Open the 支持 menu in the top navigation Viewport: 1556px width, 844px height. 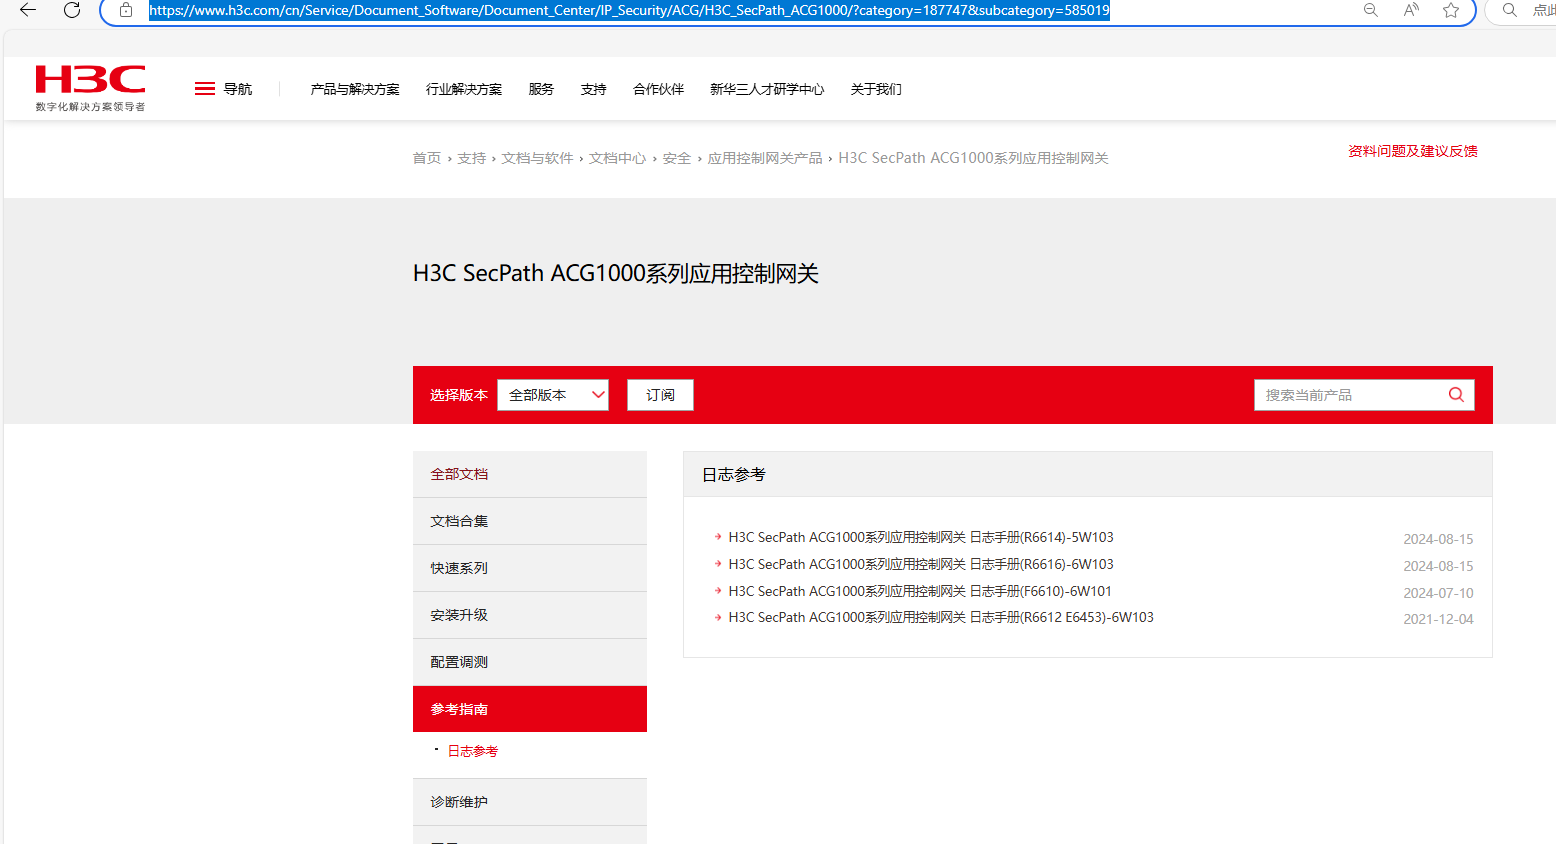[x=594, y=89]
